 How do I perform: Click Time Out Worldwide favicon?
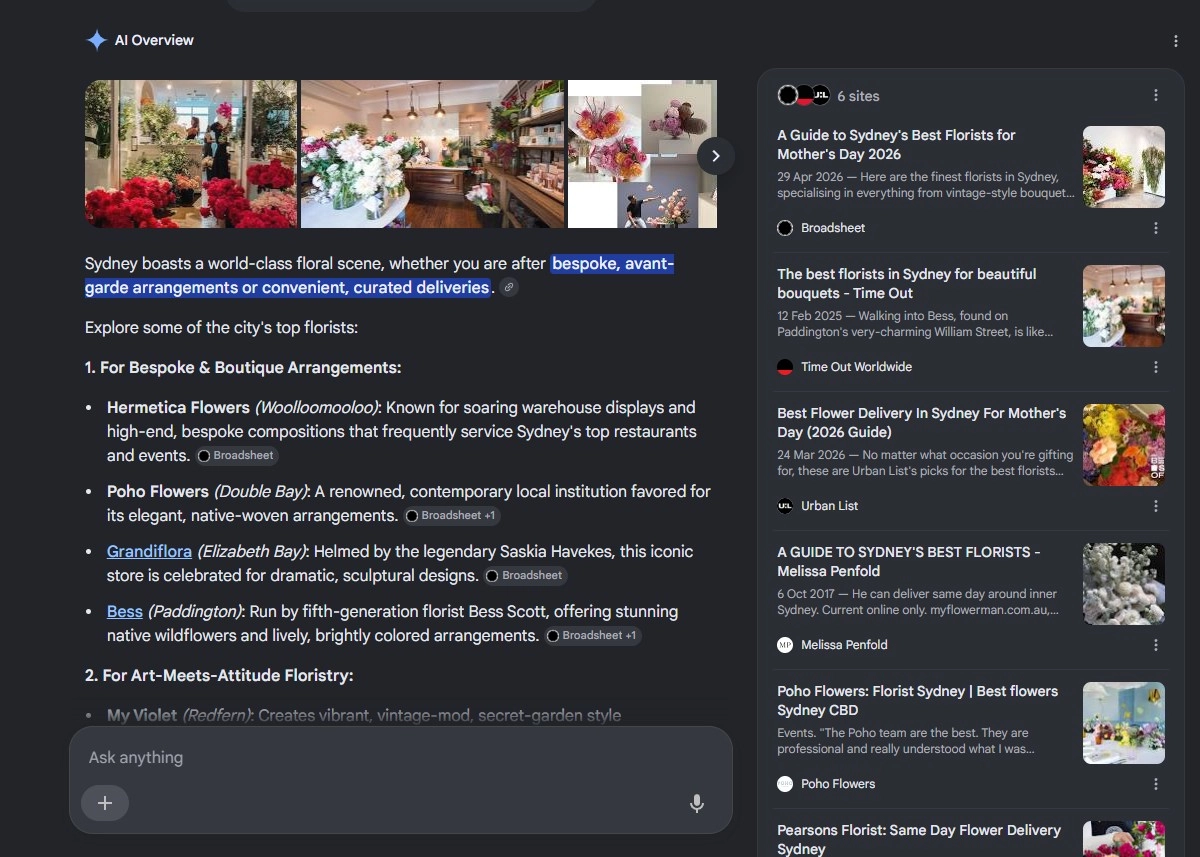pyautogui.click(x=785, y=367)
